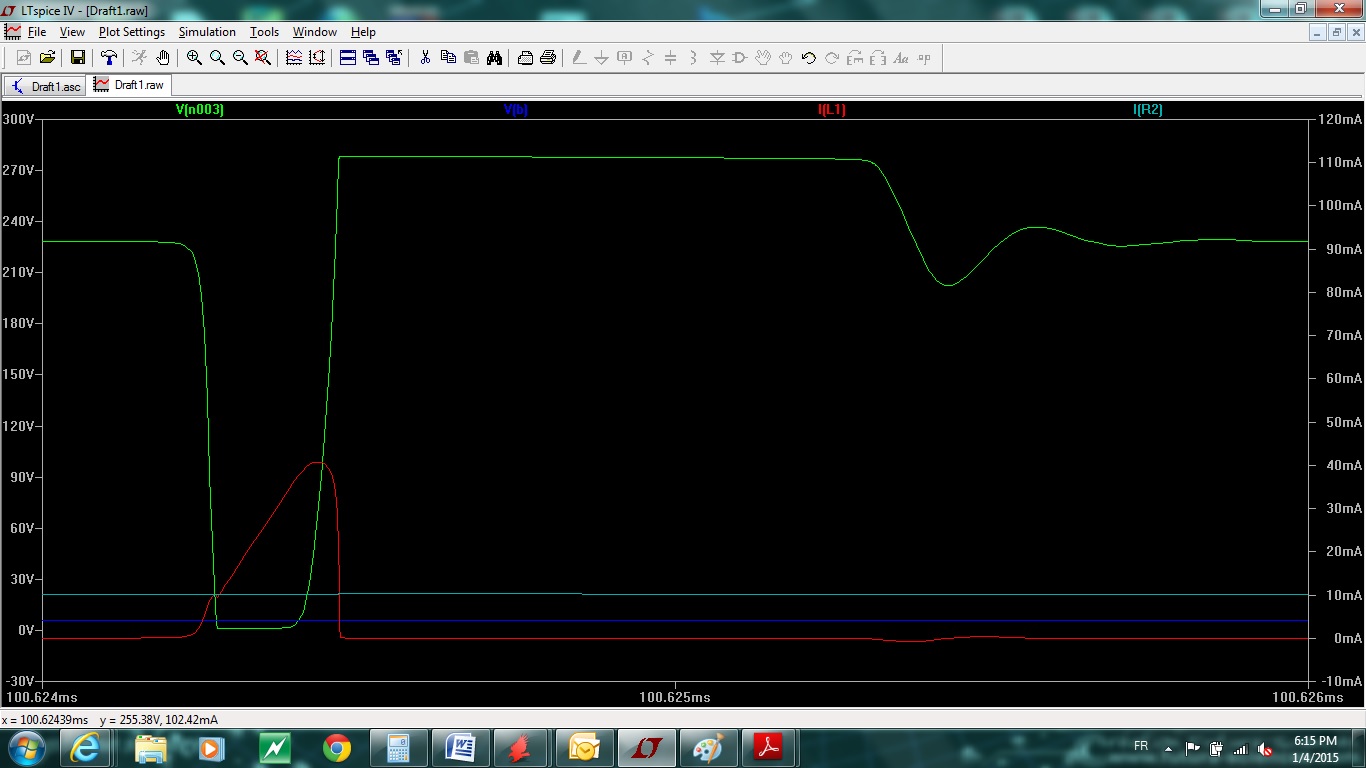The height and width of the screenshot is (768, 1366).
Task: Select the Zoom In magnifier tool
Action: [194, 58]
